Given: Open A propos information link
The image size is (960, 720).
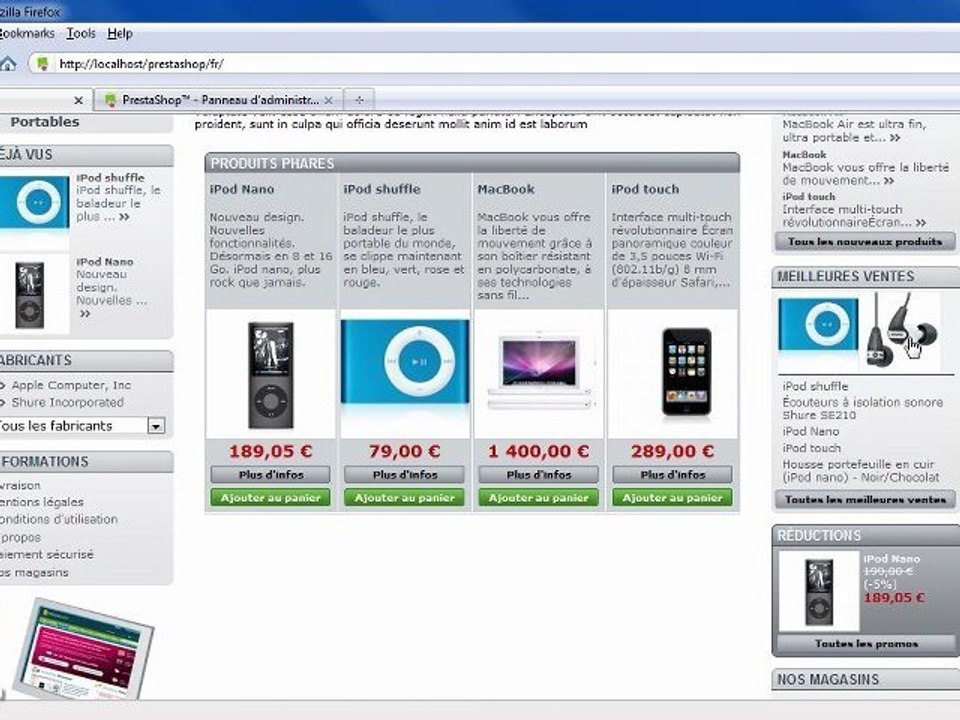Looking at the screenshot, I should coord(20,537).
